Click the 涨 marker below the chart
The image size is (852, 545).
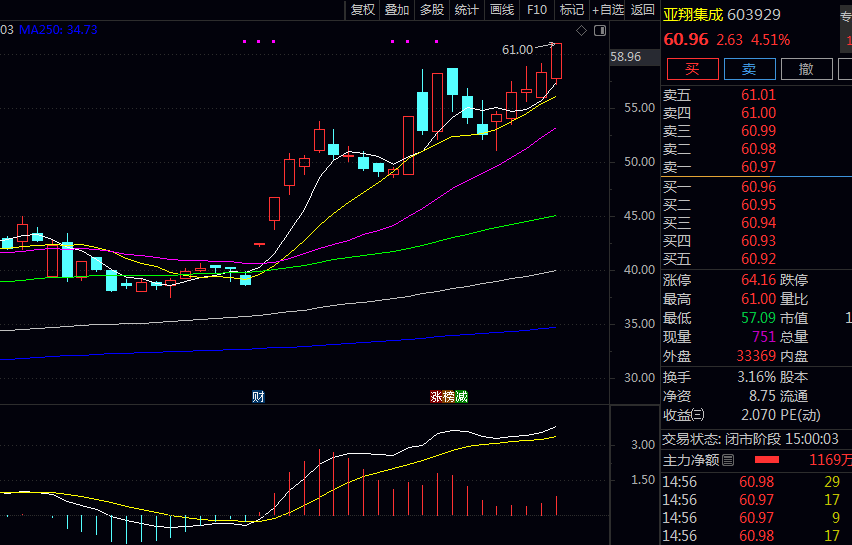click(x=436, y=397)
